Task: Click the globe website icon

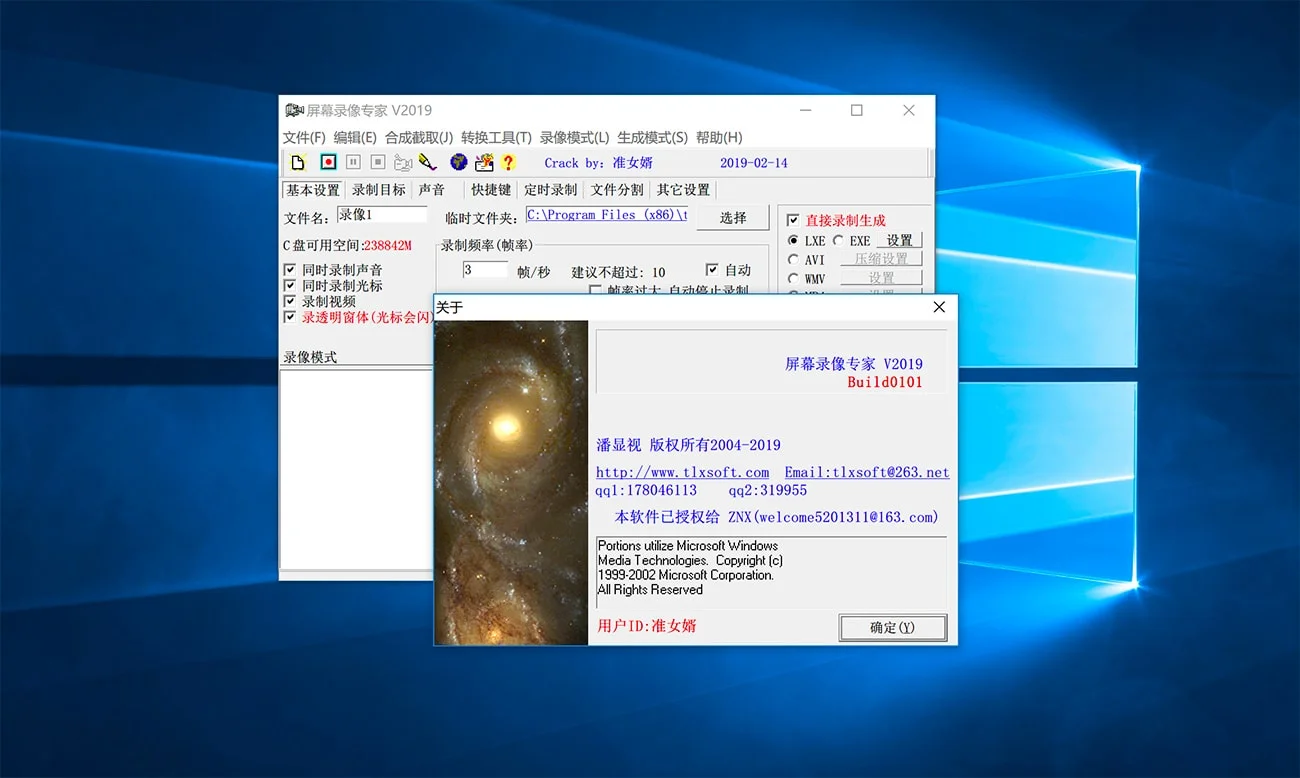Action: [x=459, y=162]
